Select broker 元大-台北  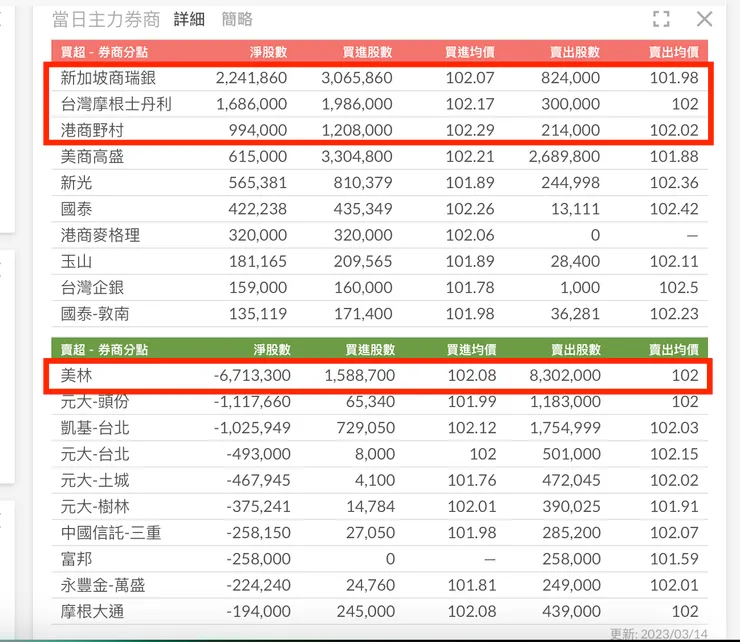pos(95,454)
